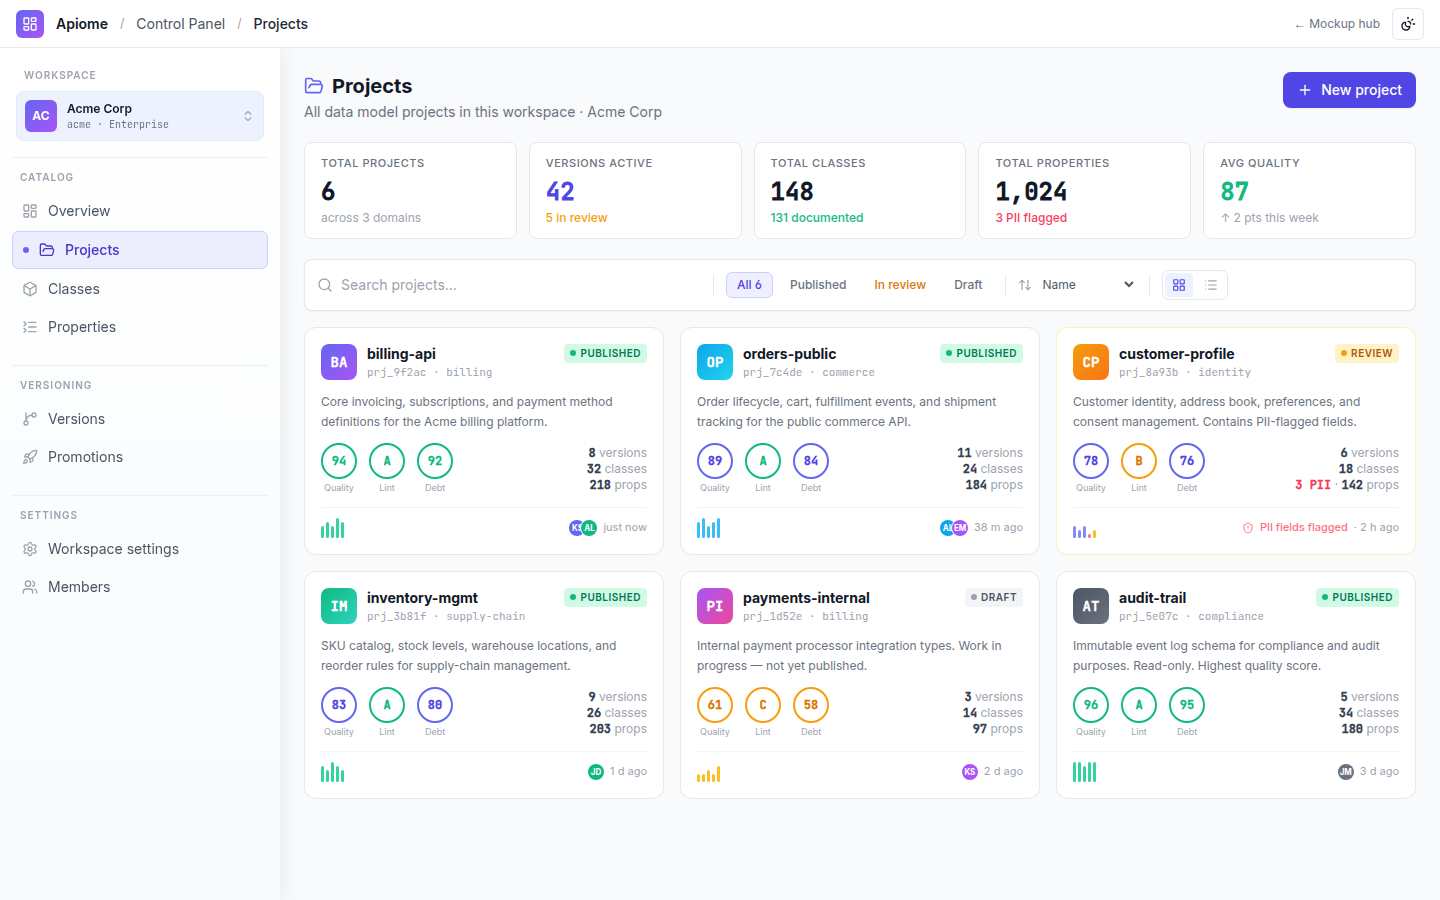Viewport: 1440px width, 900px height.
Task: Click the JD avatar on inventory-mgmt
Action: 596,772
